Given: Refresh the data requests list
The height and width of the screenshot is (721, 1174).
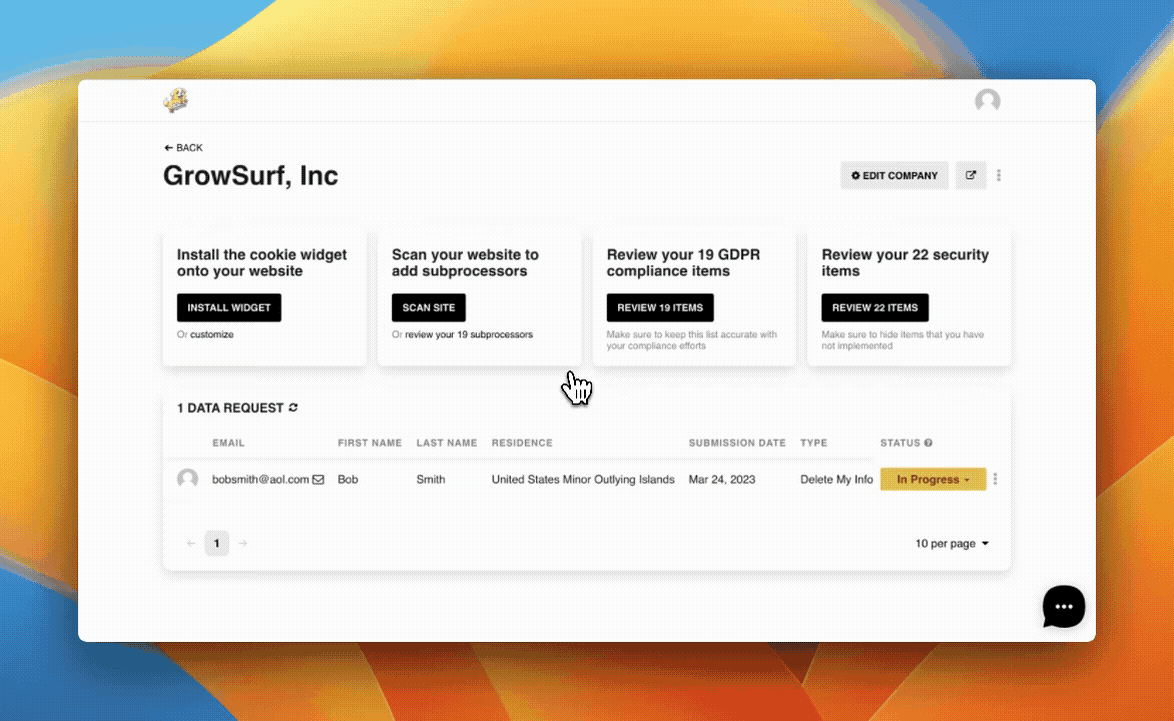Looking at the screenshot, I should click(x=293, y=408).
